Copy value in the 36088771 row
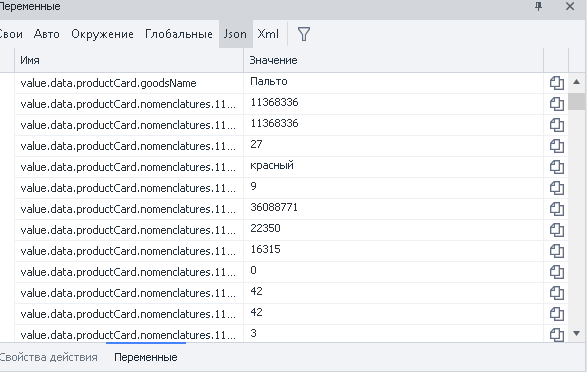The image size is (587, 372). coord(556,209)
